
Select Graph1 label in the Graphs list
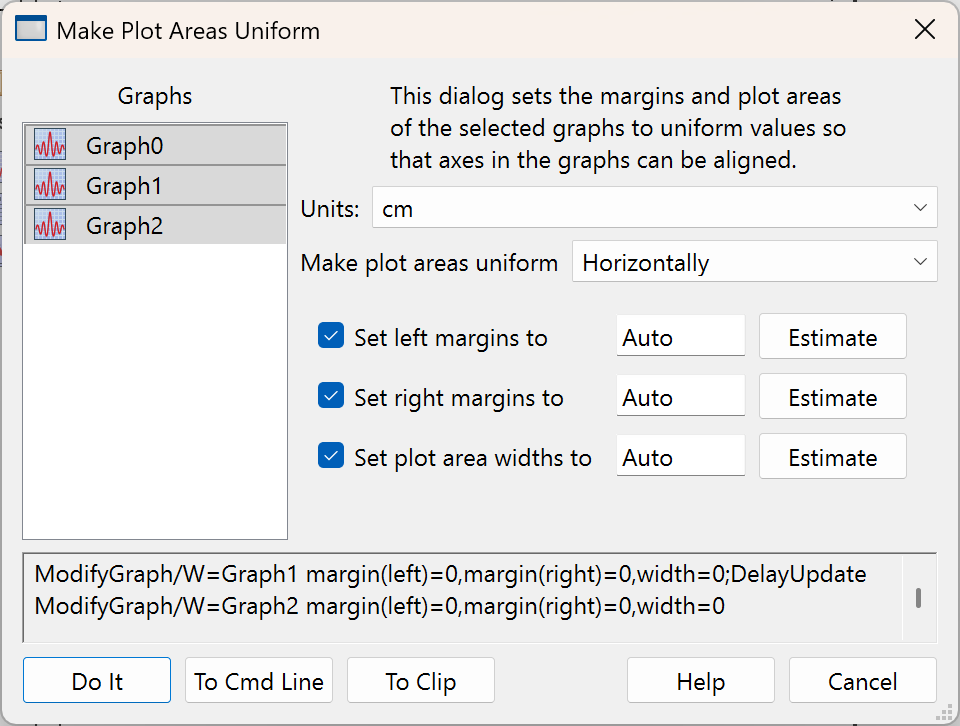(124, 186)
